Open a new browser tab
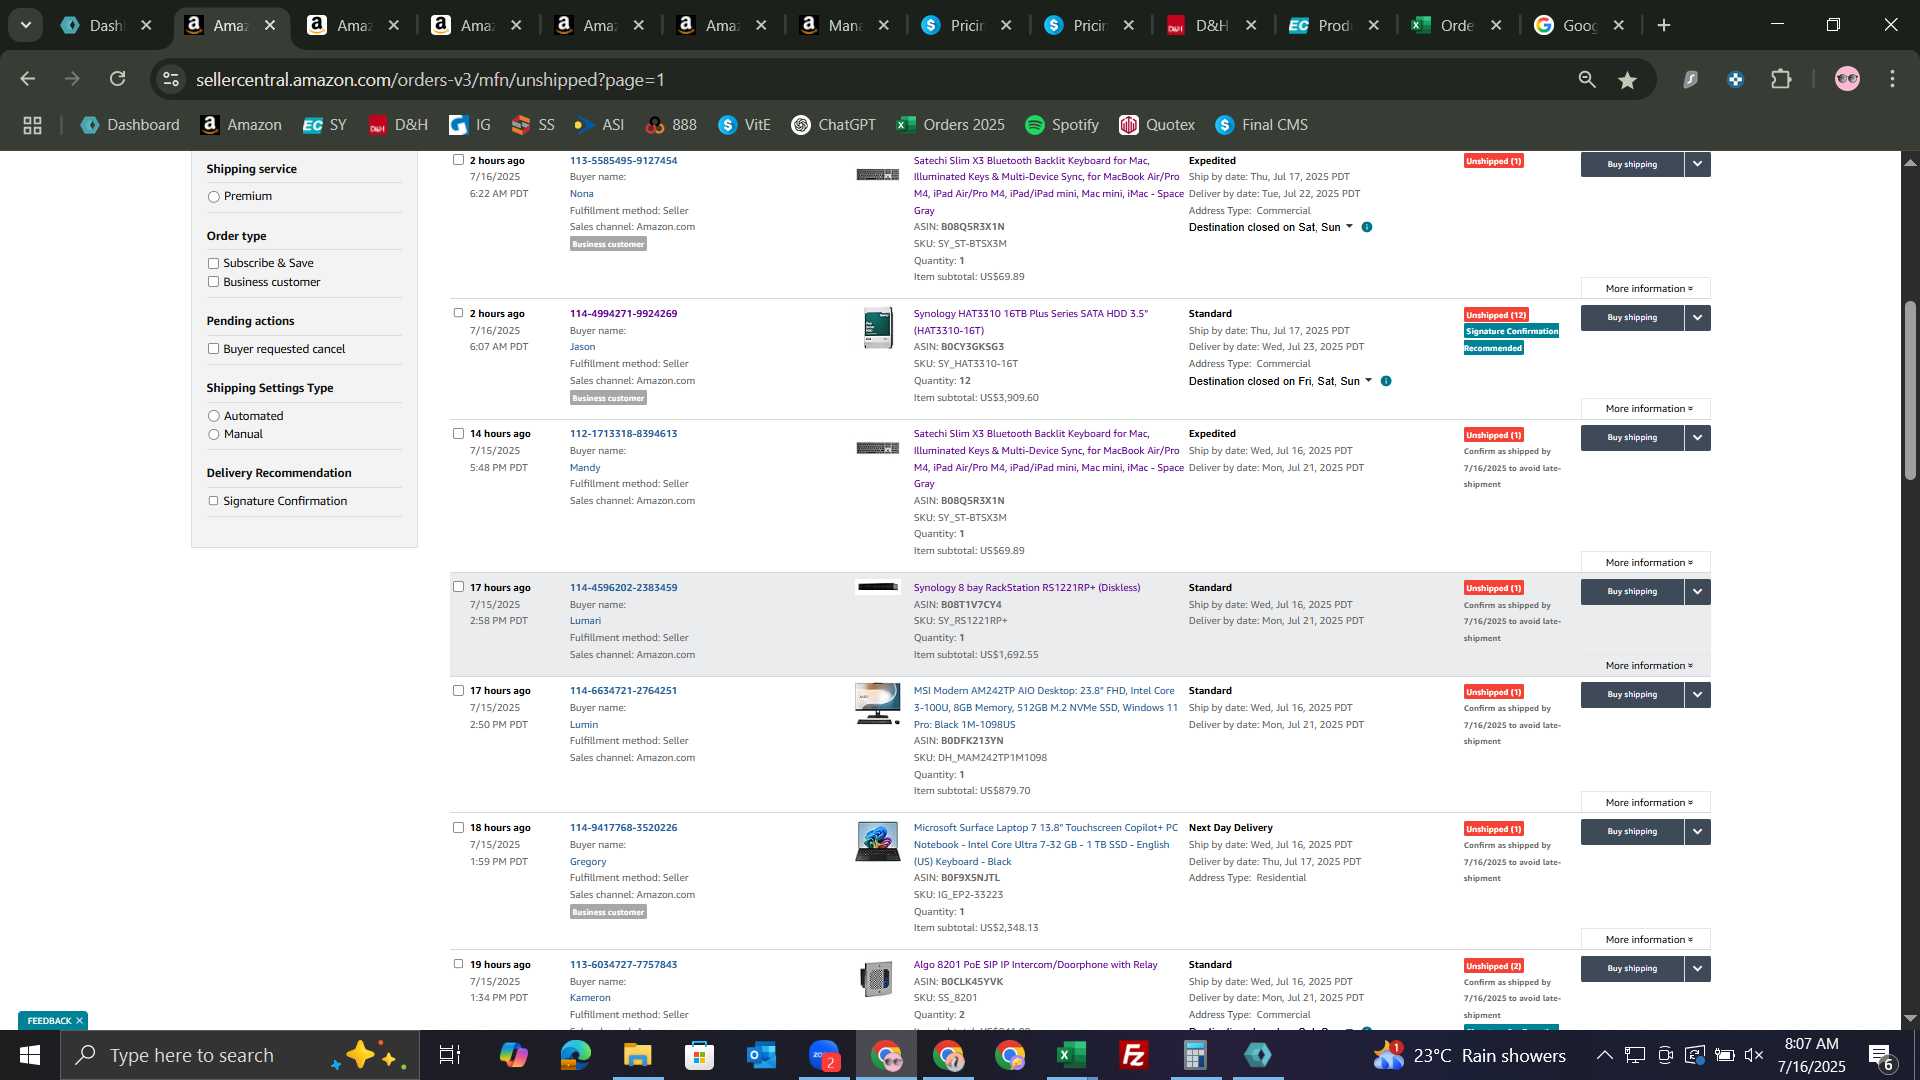The height and width of the screenshot is (1080, 1920). [1664, 25]
